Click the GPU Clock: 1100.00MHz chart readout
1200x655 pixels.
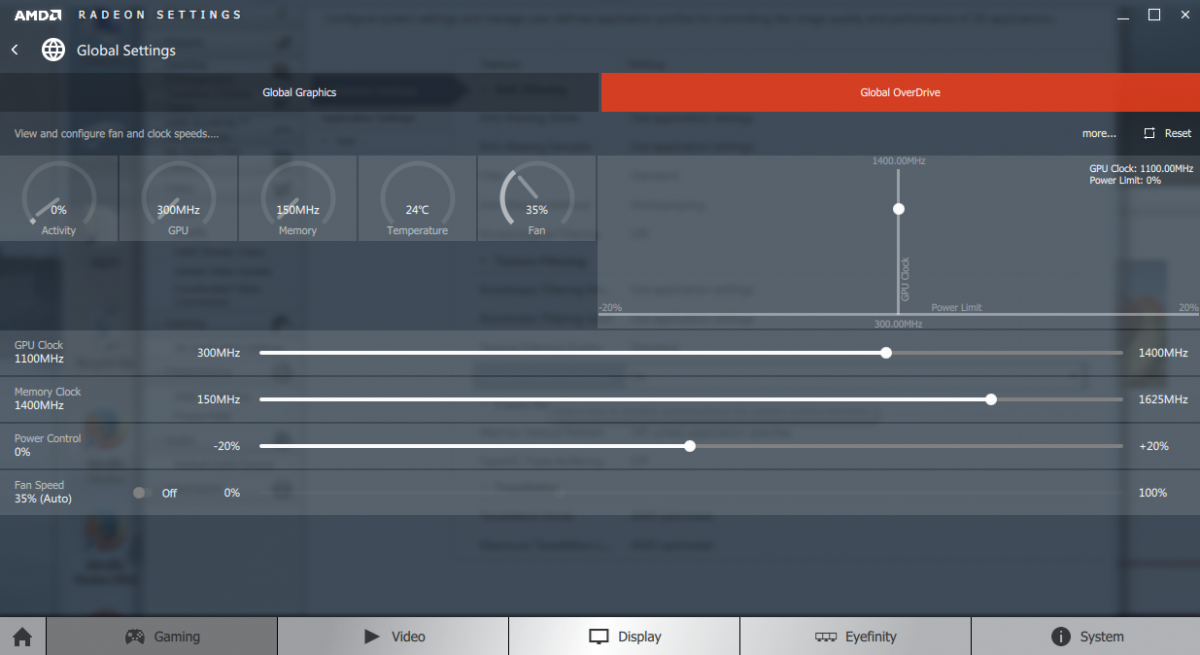[x=1142, y=169]
